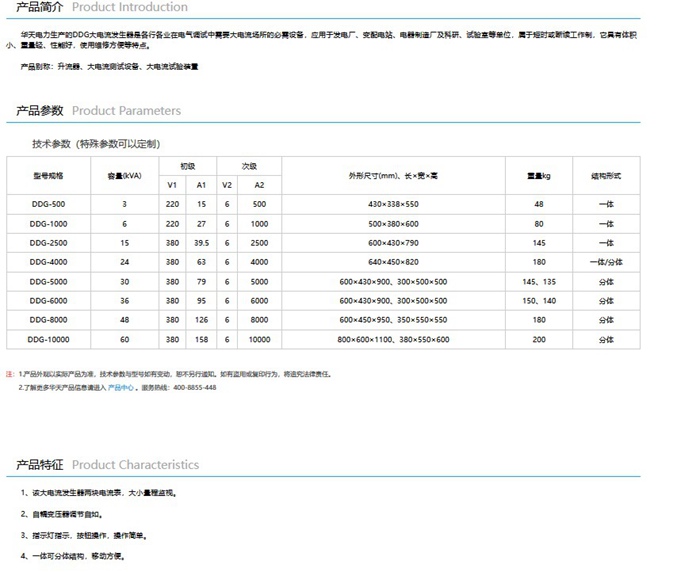Screen dimensions: 700x572
Task: Click the 技术参数 (特殊参数可以定制) caption
Action: [96, 144]
